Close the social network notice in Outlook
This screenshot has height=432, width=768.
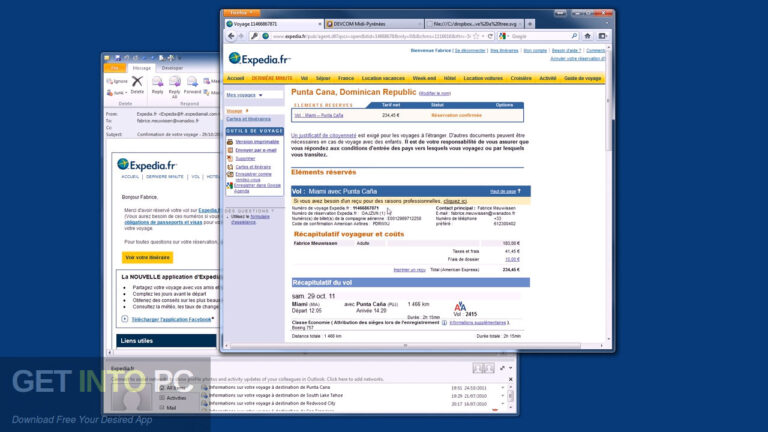tap(510, 379)
